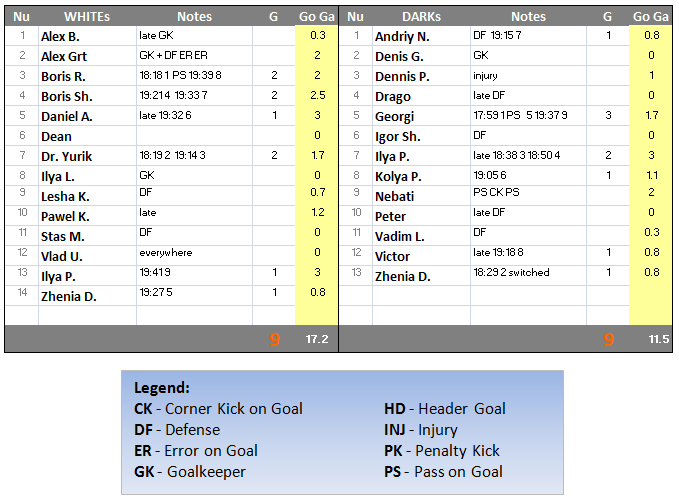Screen dimensions: 679x500
Task: Select Drago's name cell
Action: coord(392,96)
